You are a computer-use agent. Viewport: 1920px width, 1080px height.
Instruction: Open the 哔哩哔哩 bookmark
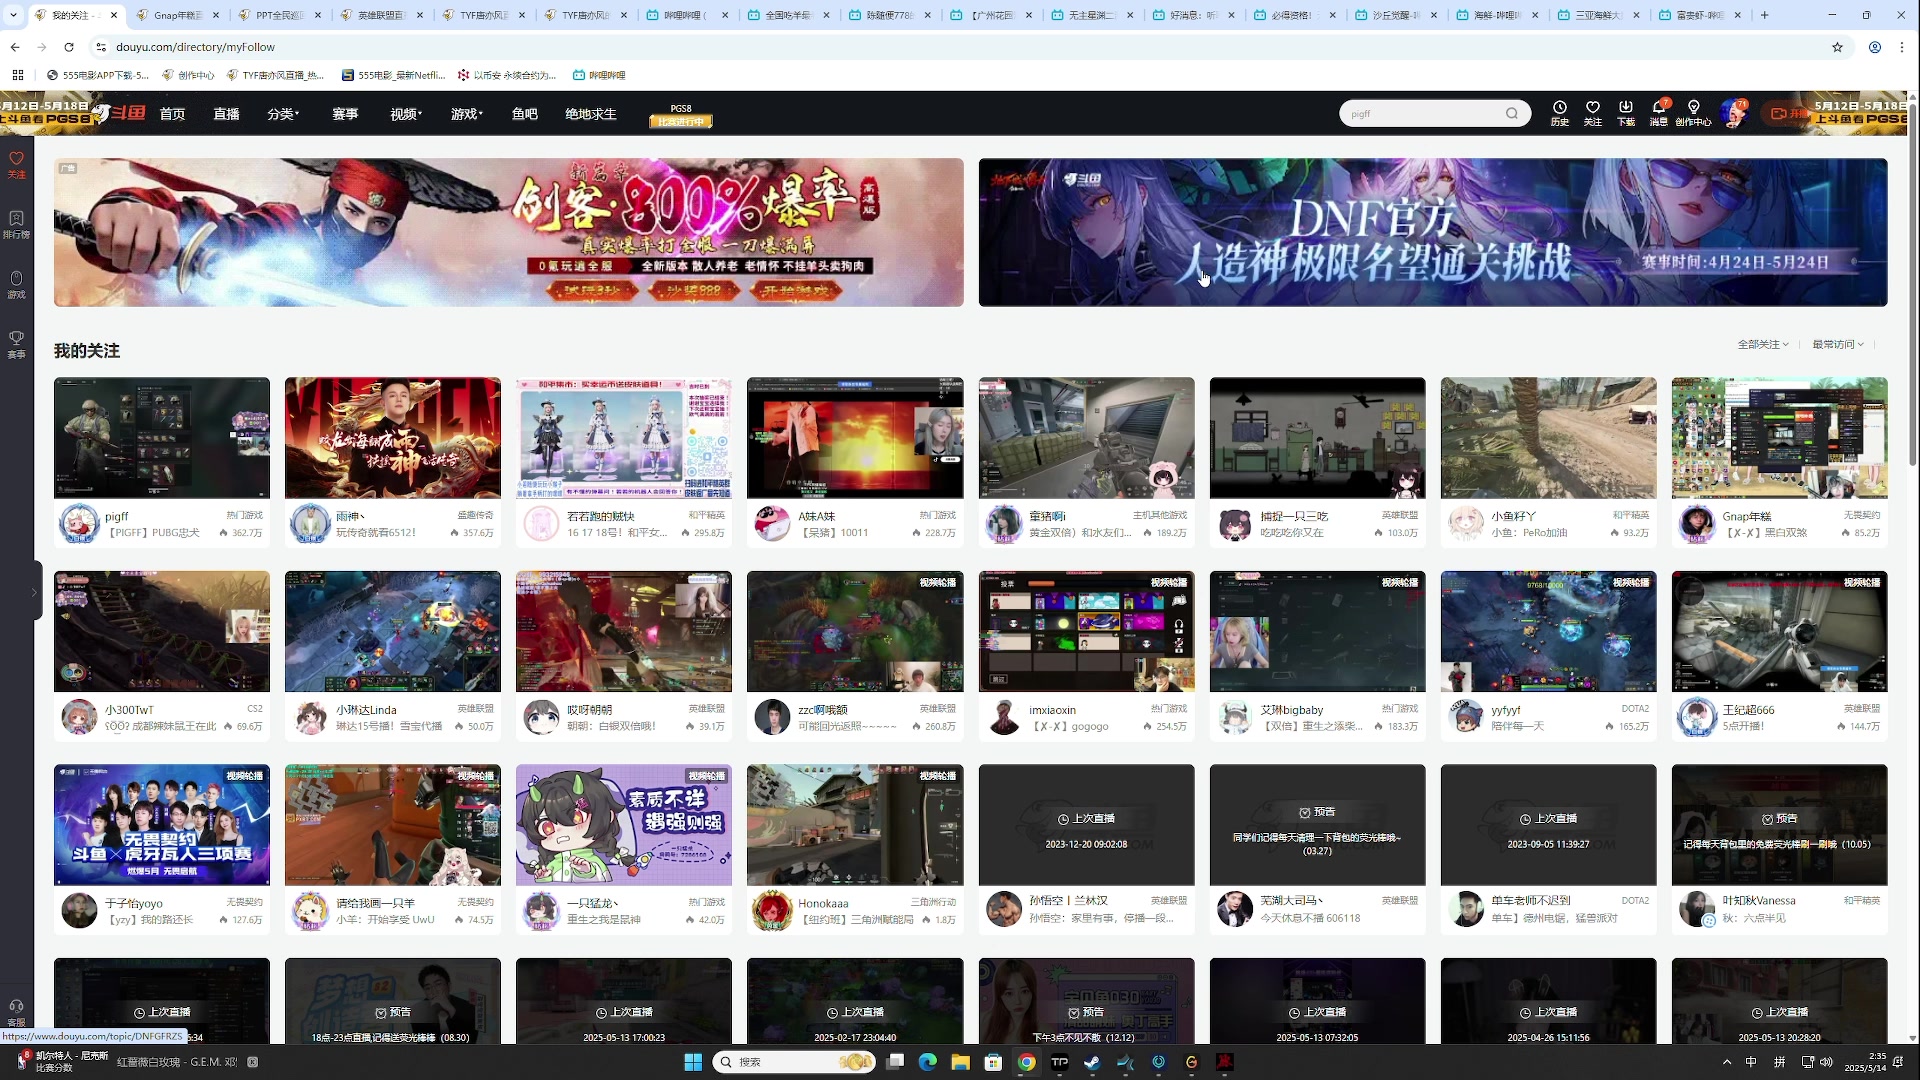[x=599, y=75]
